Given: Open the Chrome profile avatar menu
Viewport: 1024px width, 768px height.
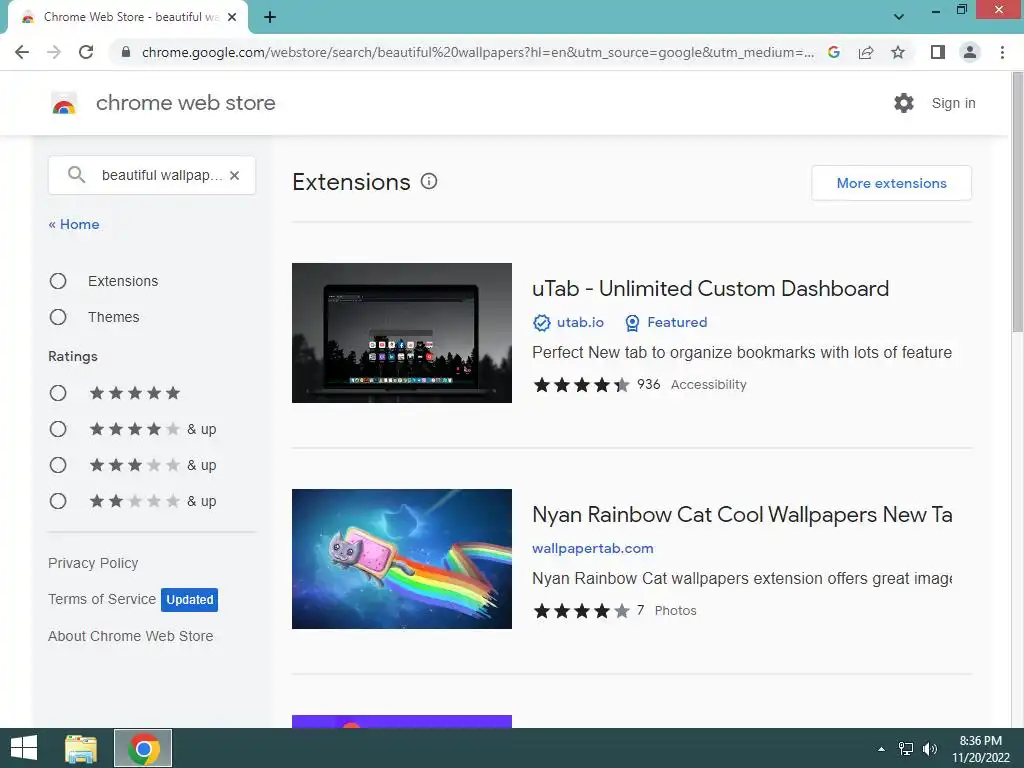Looking at the screenshot, I should (970, 52).
